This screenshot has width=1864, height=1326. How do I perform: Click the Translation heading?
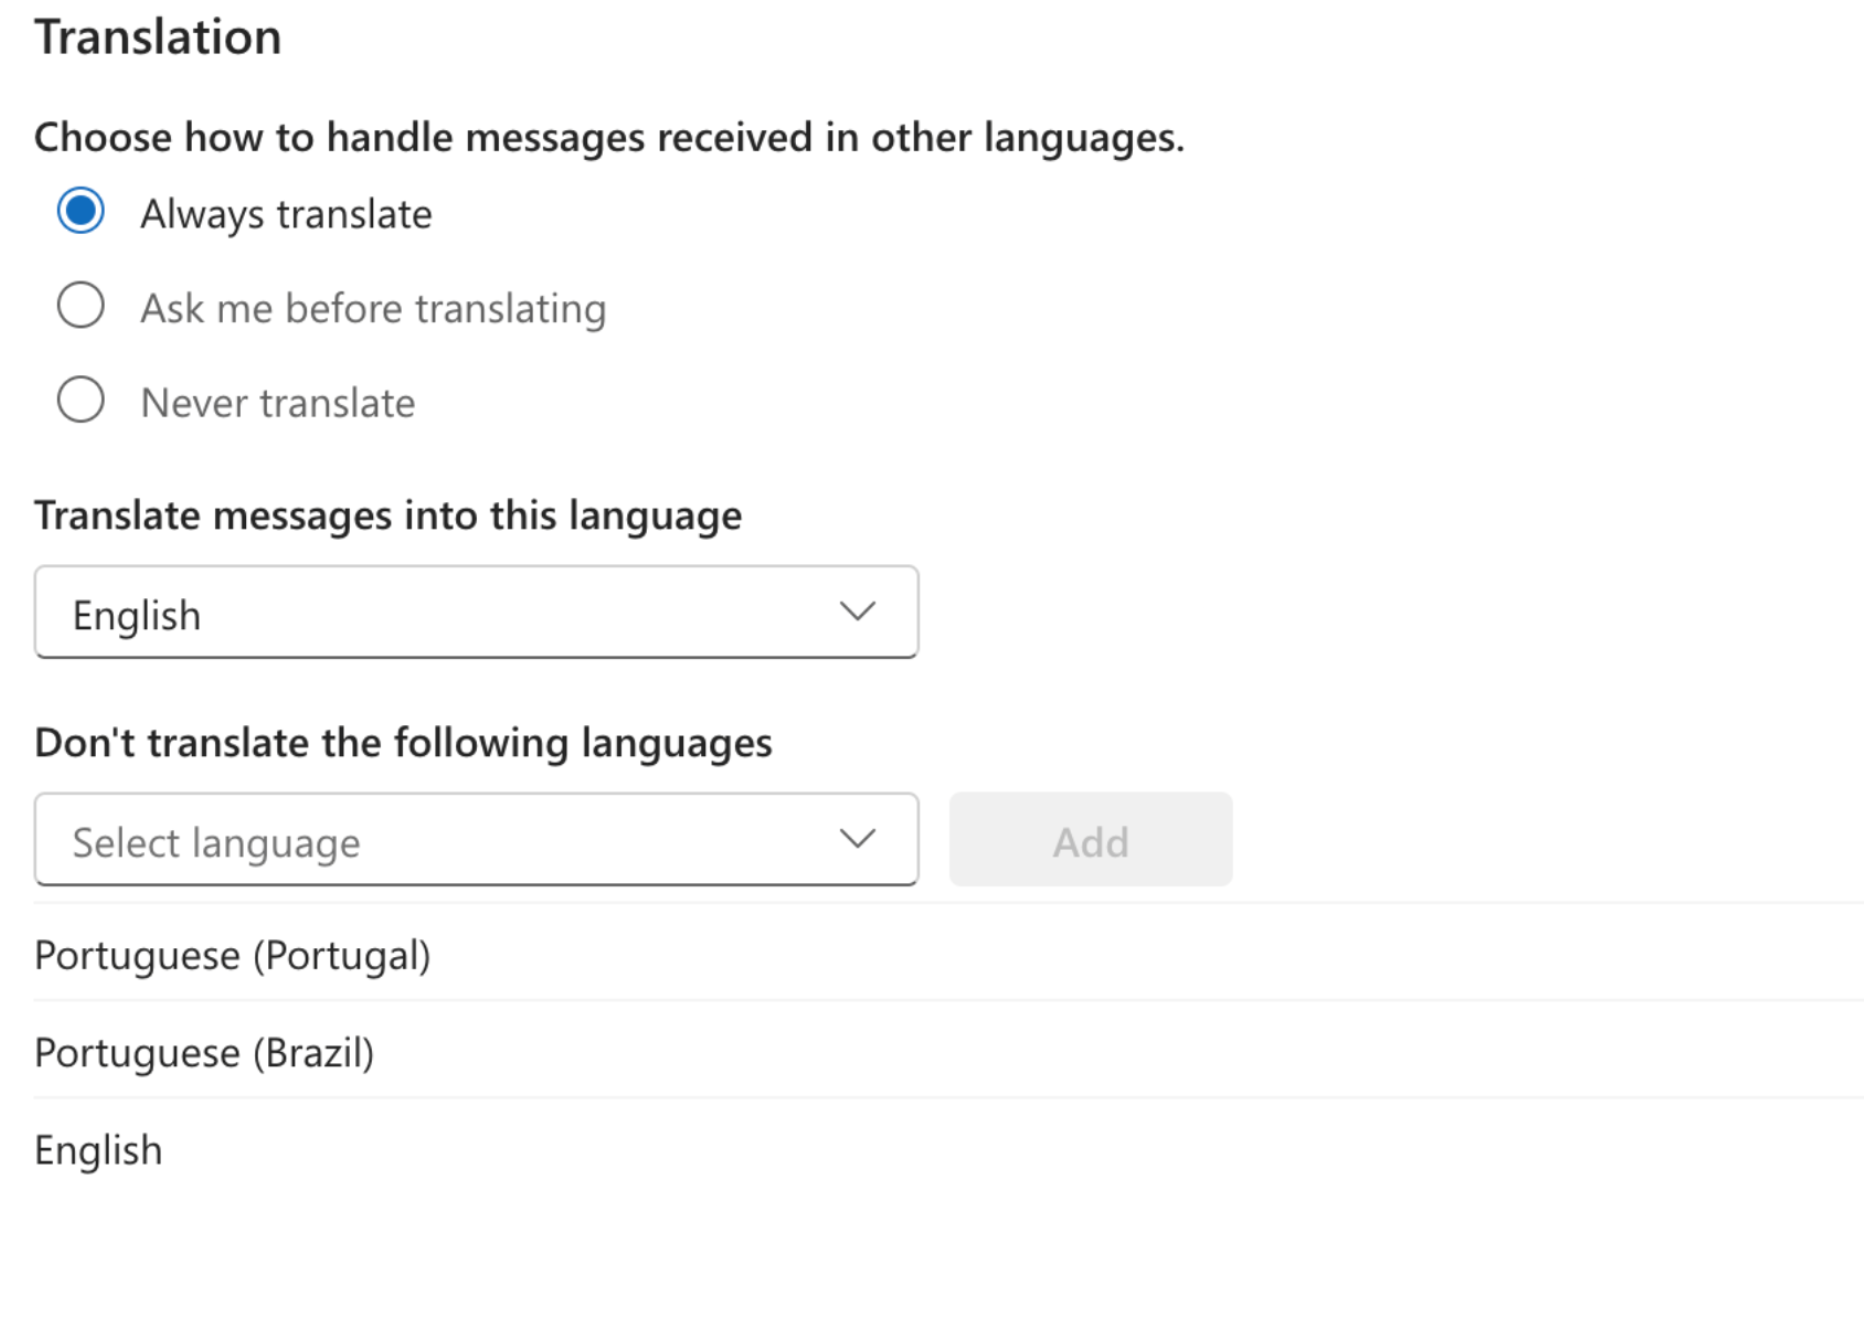point(158,37)
